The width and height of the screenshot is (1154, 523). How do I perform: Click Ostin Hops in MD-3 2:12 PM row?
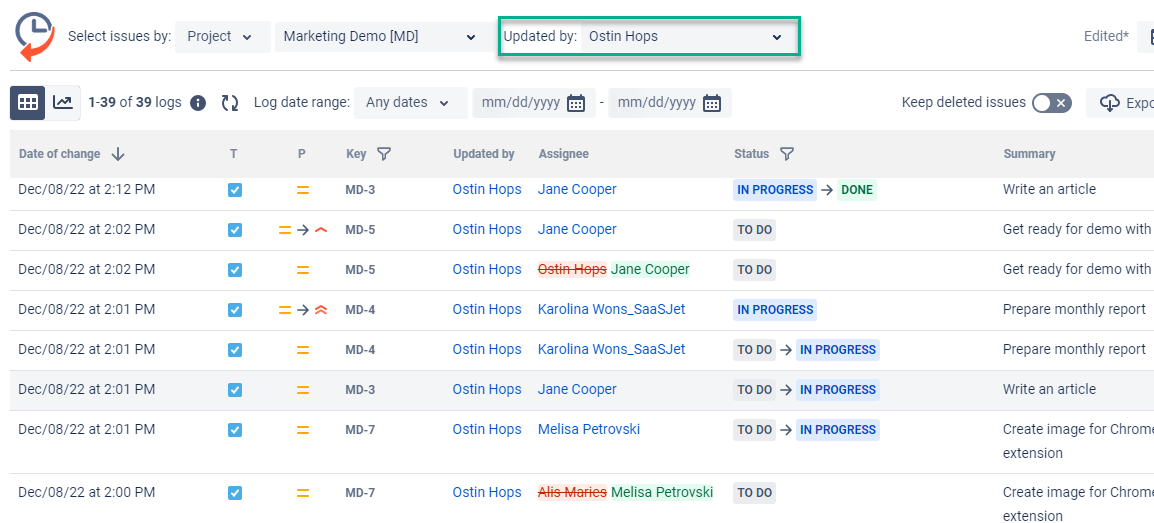(487, 190)
